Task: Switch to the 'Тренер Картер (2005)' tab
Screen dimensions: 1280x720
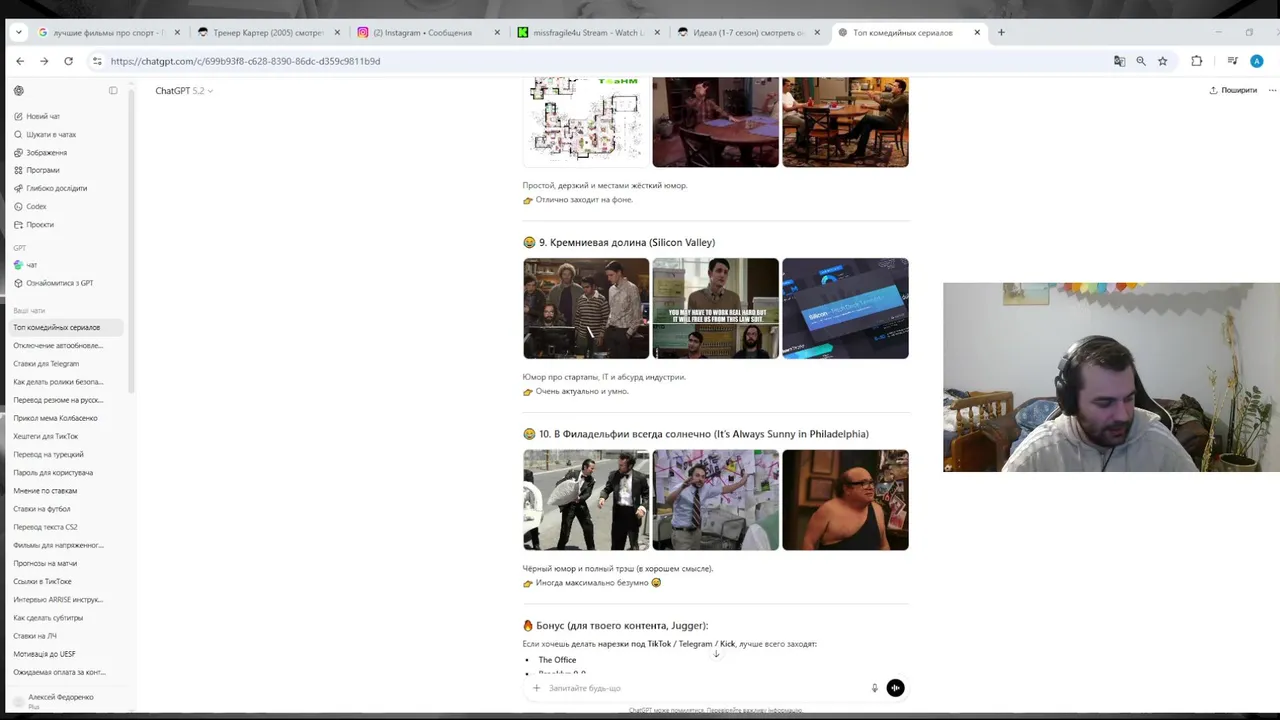Action: 269,32
